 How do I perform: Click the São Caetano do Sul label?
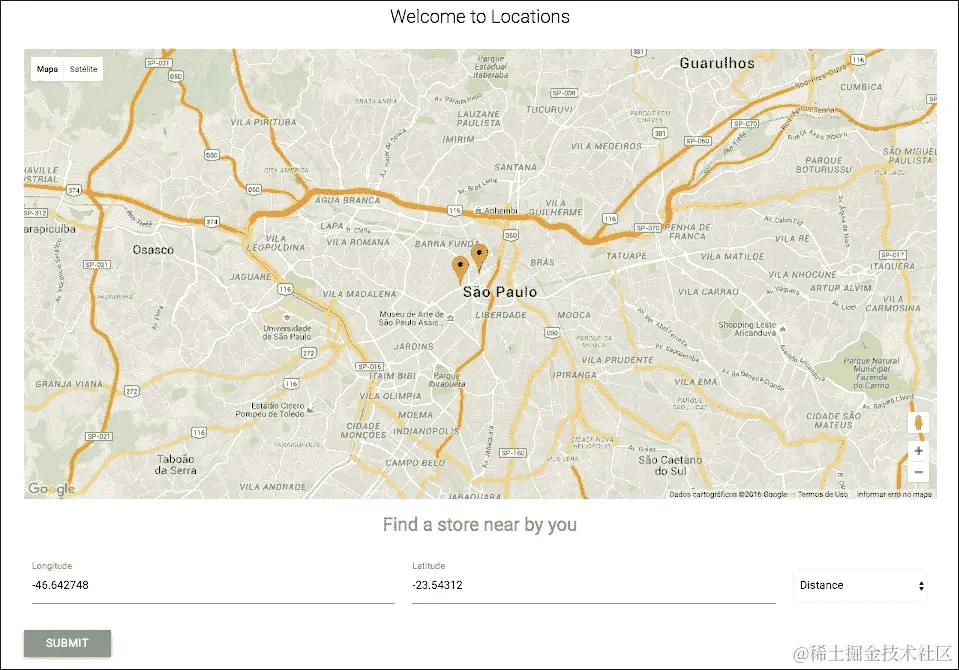coord(670,465)
